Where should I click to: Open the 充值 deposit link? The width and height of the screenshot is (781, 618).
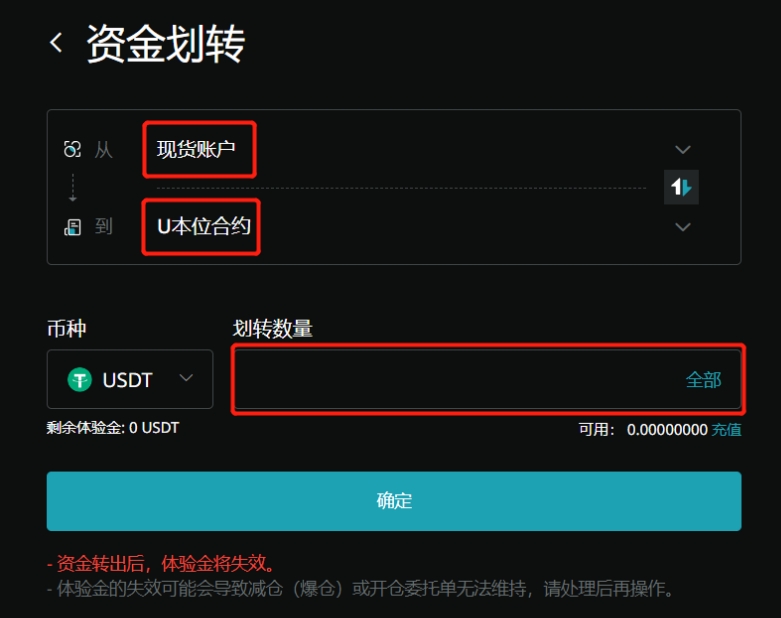726,429
